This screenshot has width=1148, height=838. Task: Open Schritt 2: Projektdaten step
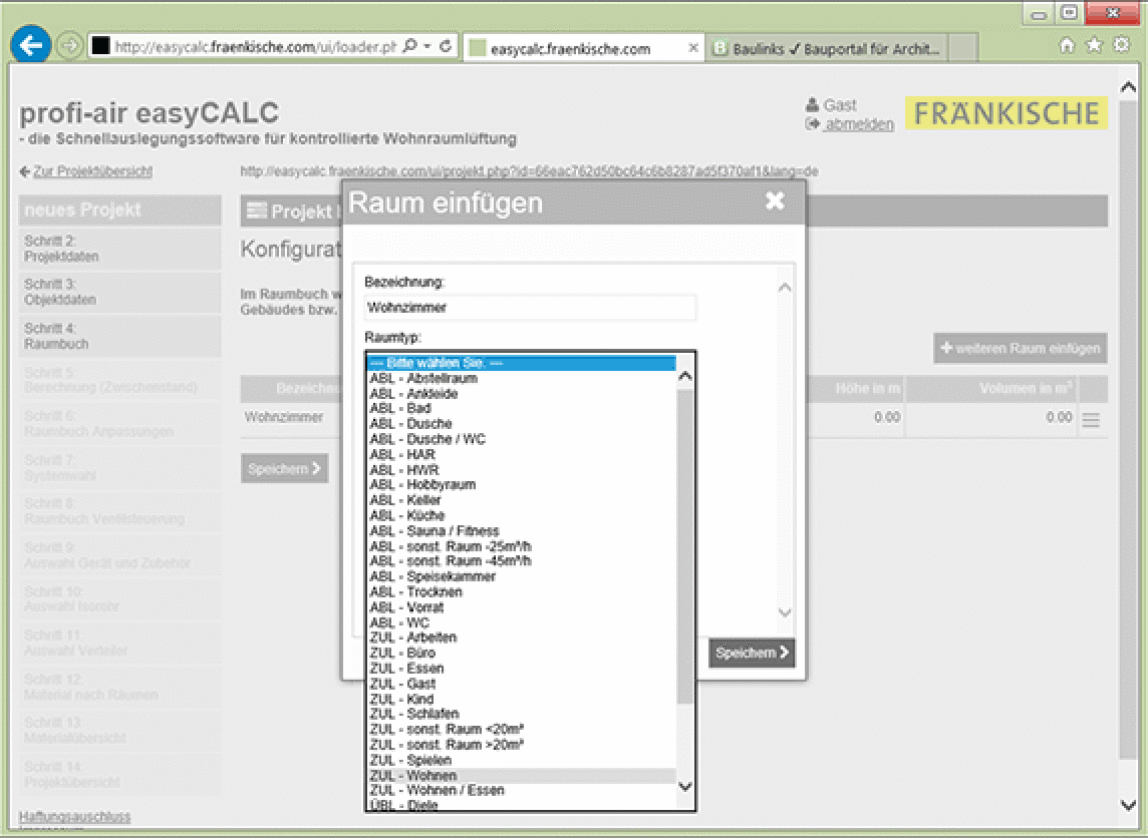pyautogui.click(x=120, y=249)
